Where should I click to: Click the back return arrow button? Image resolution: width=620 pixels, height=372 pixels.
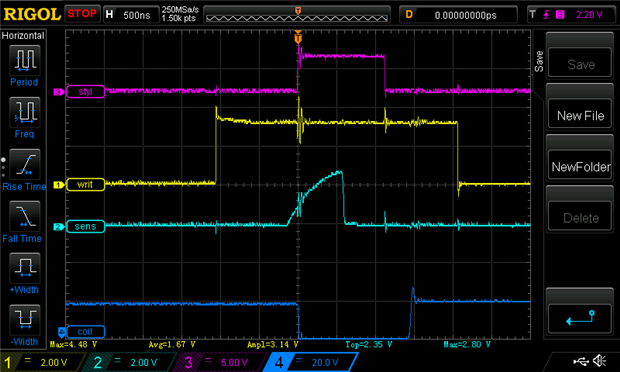click(x=580, y=318)
